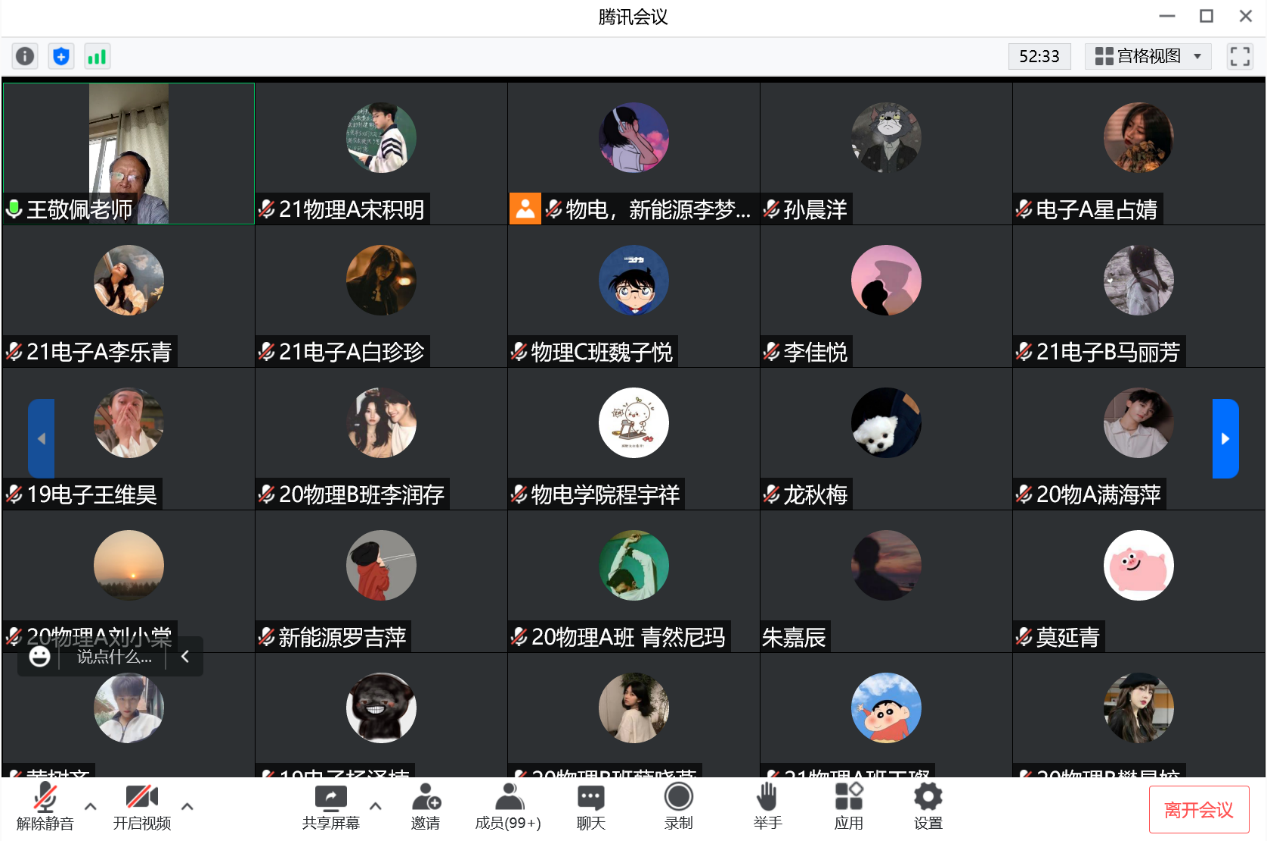Collapse the emoji reaction bar arrow
This screenshot has width=1267, height=841.
(185, 657)
